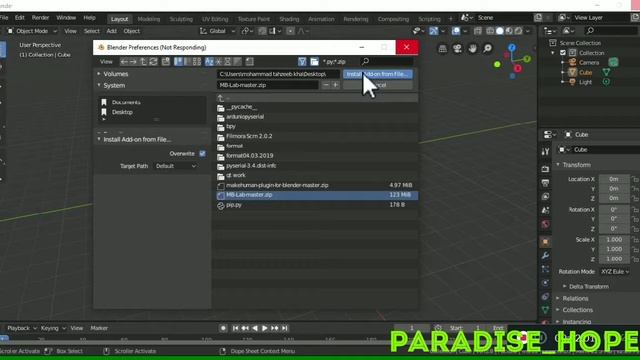The image size is (640, 360).
Task: Open the Edit menu
Action: (20, 18)
